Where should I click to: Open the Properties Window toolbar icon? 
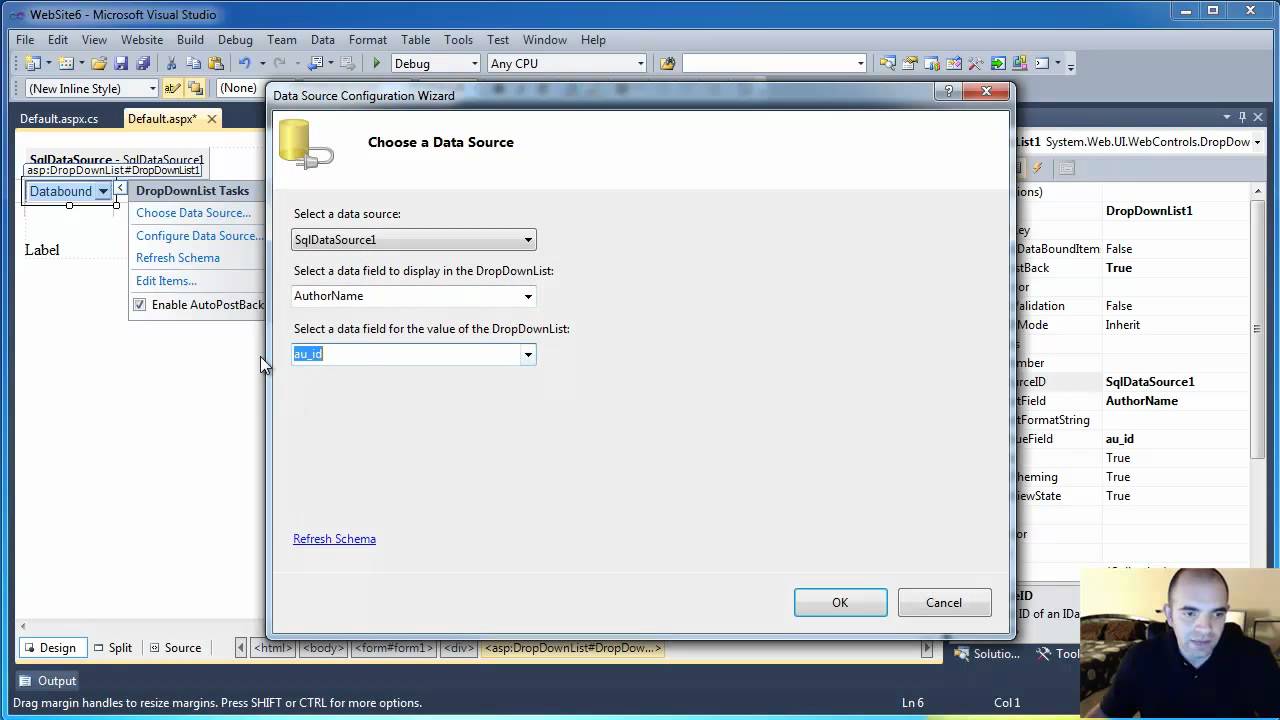(x=910, y=63)
